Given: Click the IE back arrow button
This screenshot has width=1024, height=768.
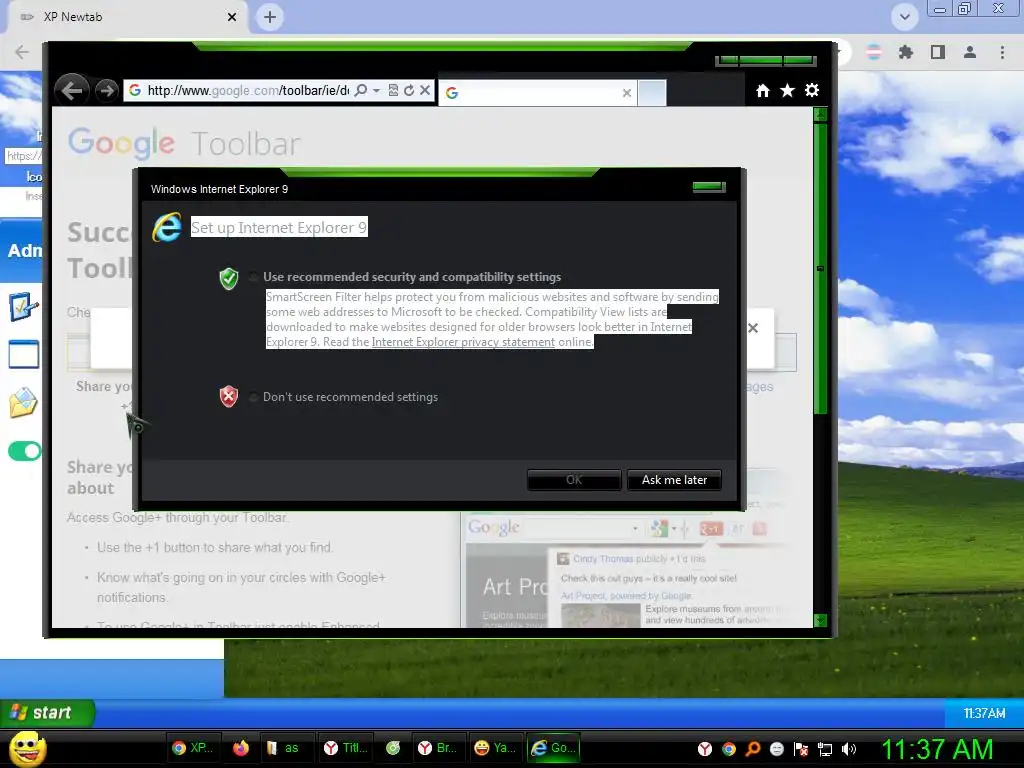Looking at the screenshot, I should pos(72,90).
